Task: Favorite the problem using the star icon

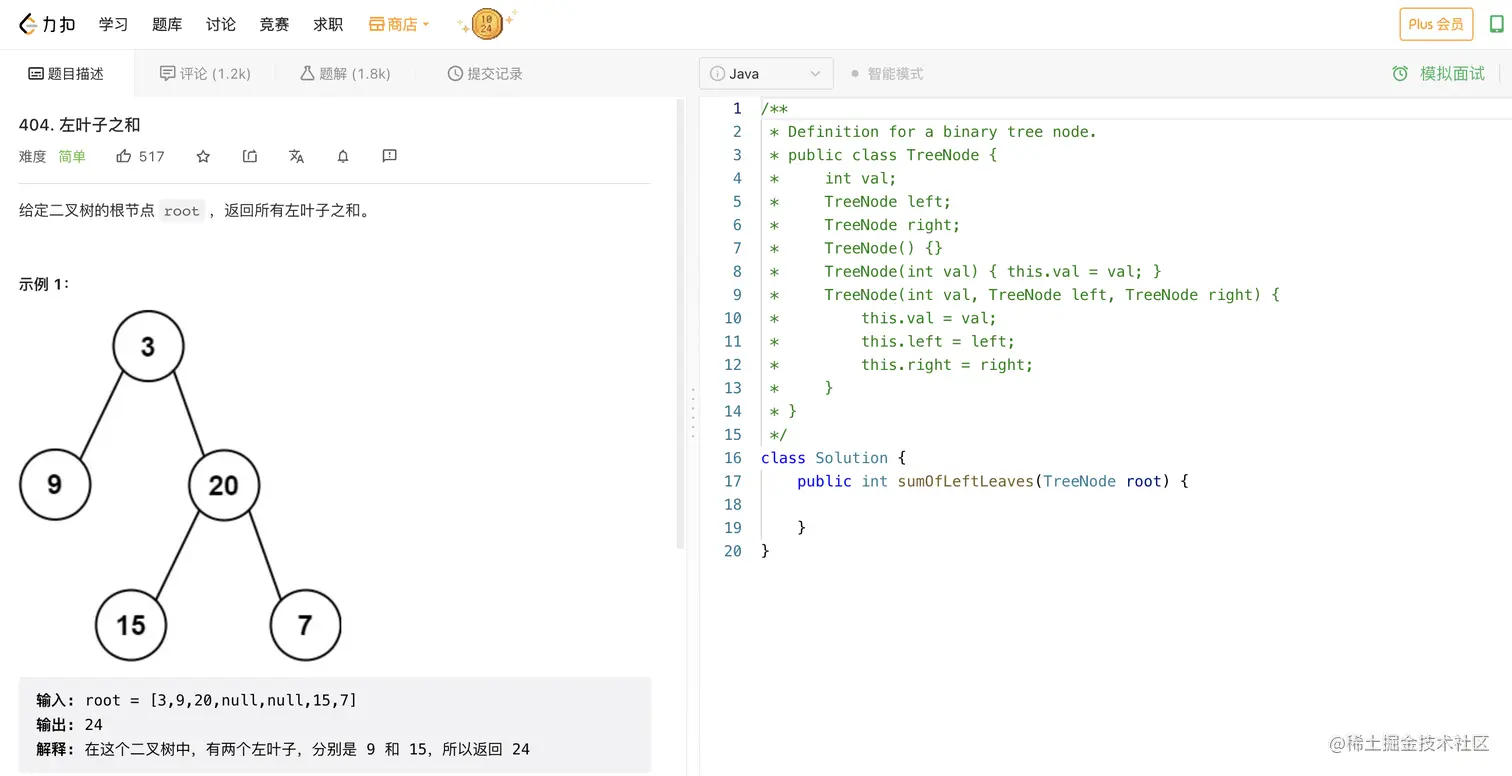Action: pos(203,156)
